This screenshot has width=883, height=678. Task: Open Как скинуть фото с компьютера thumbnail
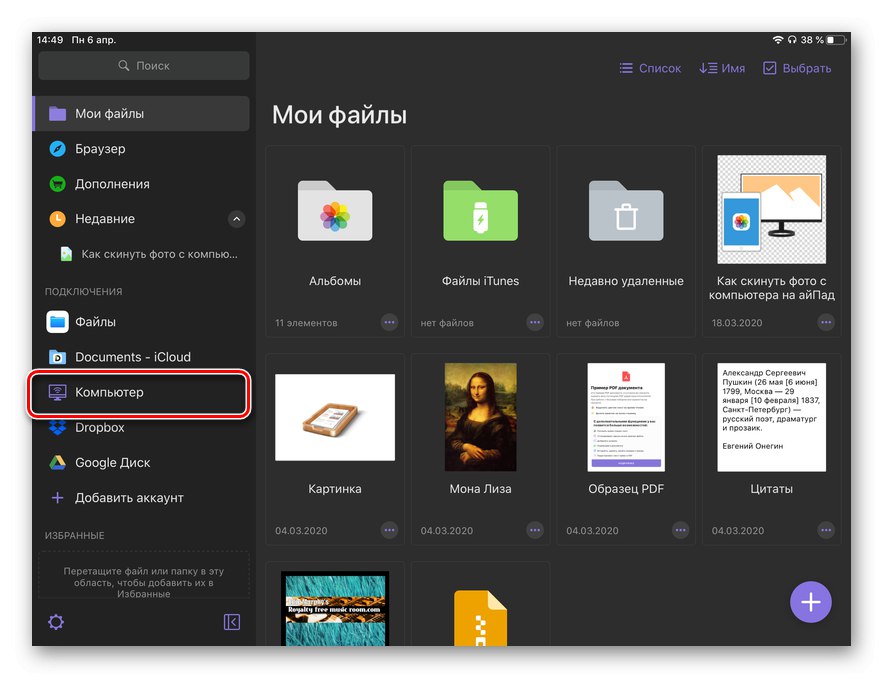[x=771, y=209]
